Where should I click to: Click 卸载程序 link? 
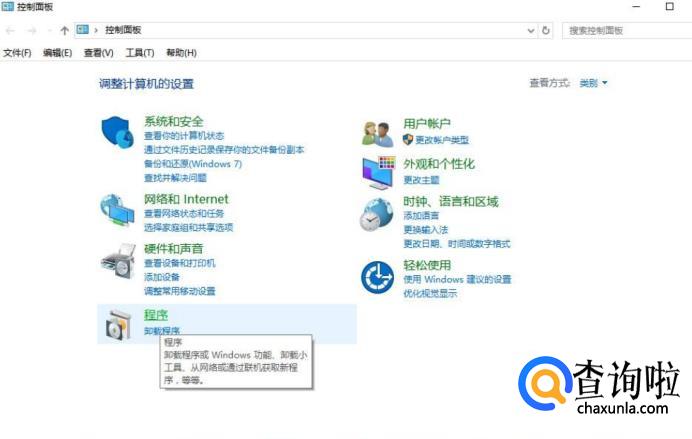tap(162, 331)
